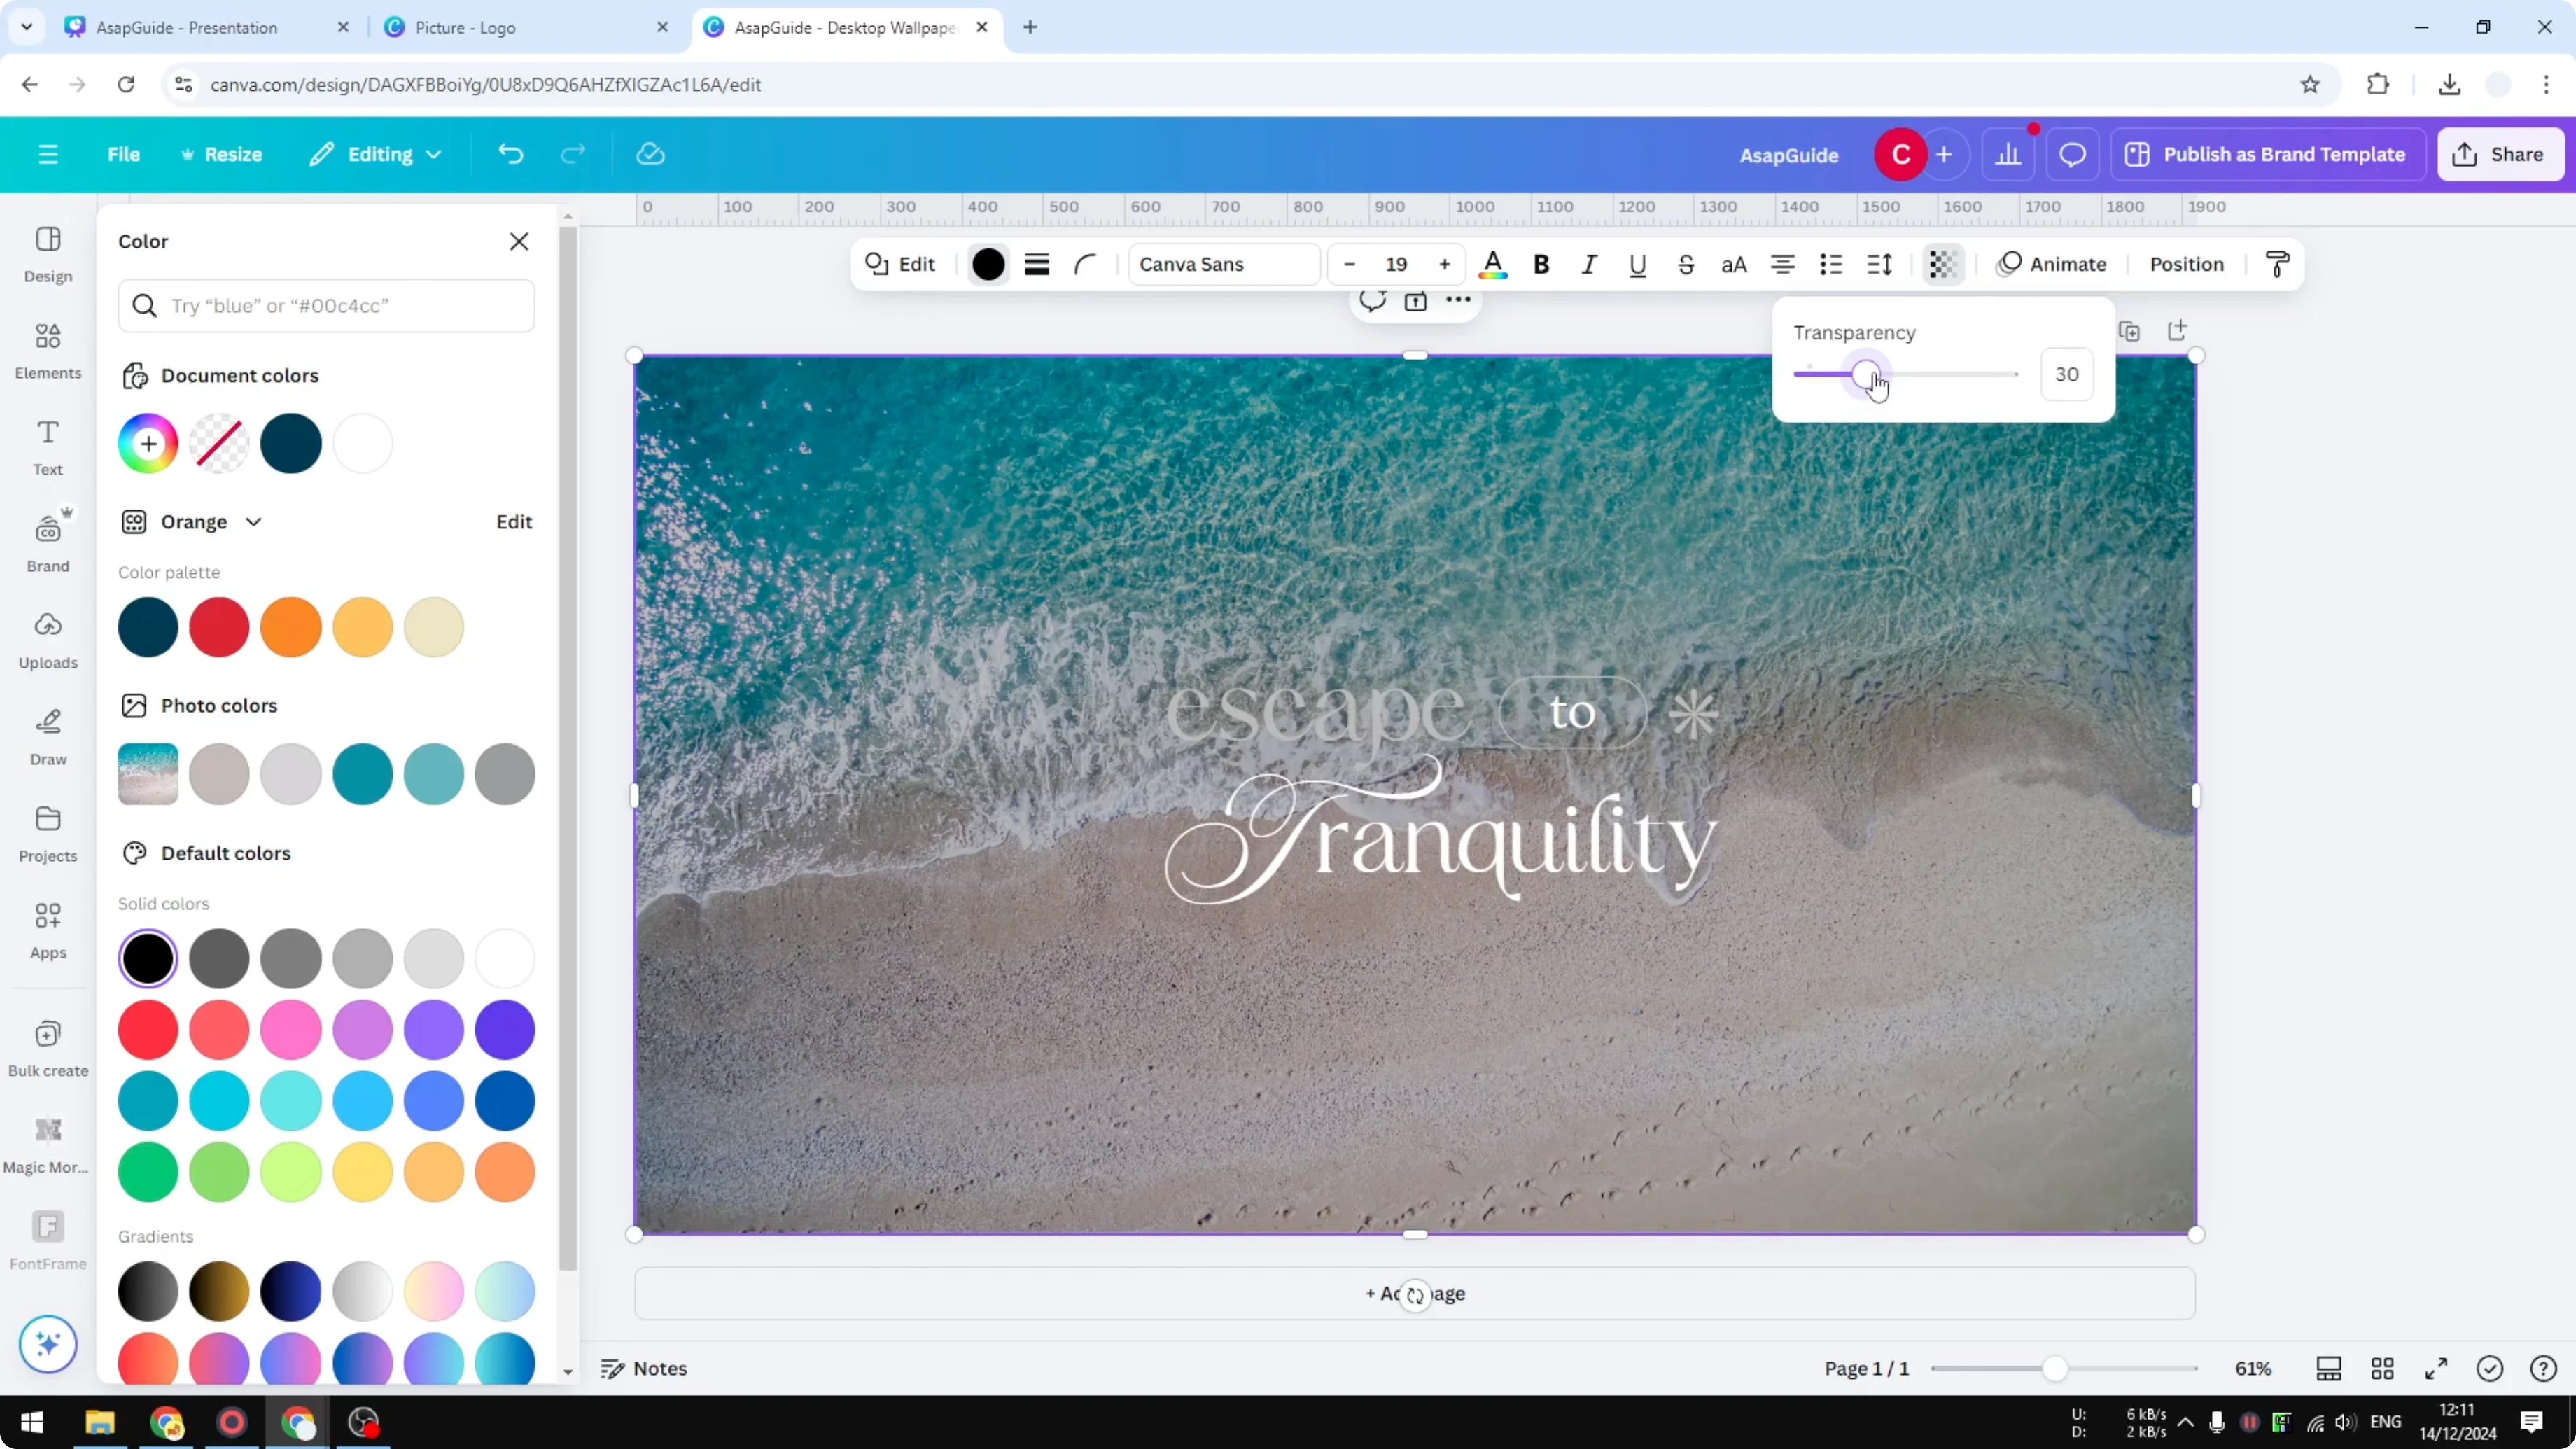Image resolution: width=2576 pixels, height=1449 pixels.
Task: Toggle bold text formatting
Action: coord(1541,264)
